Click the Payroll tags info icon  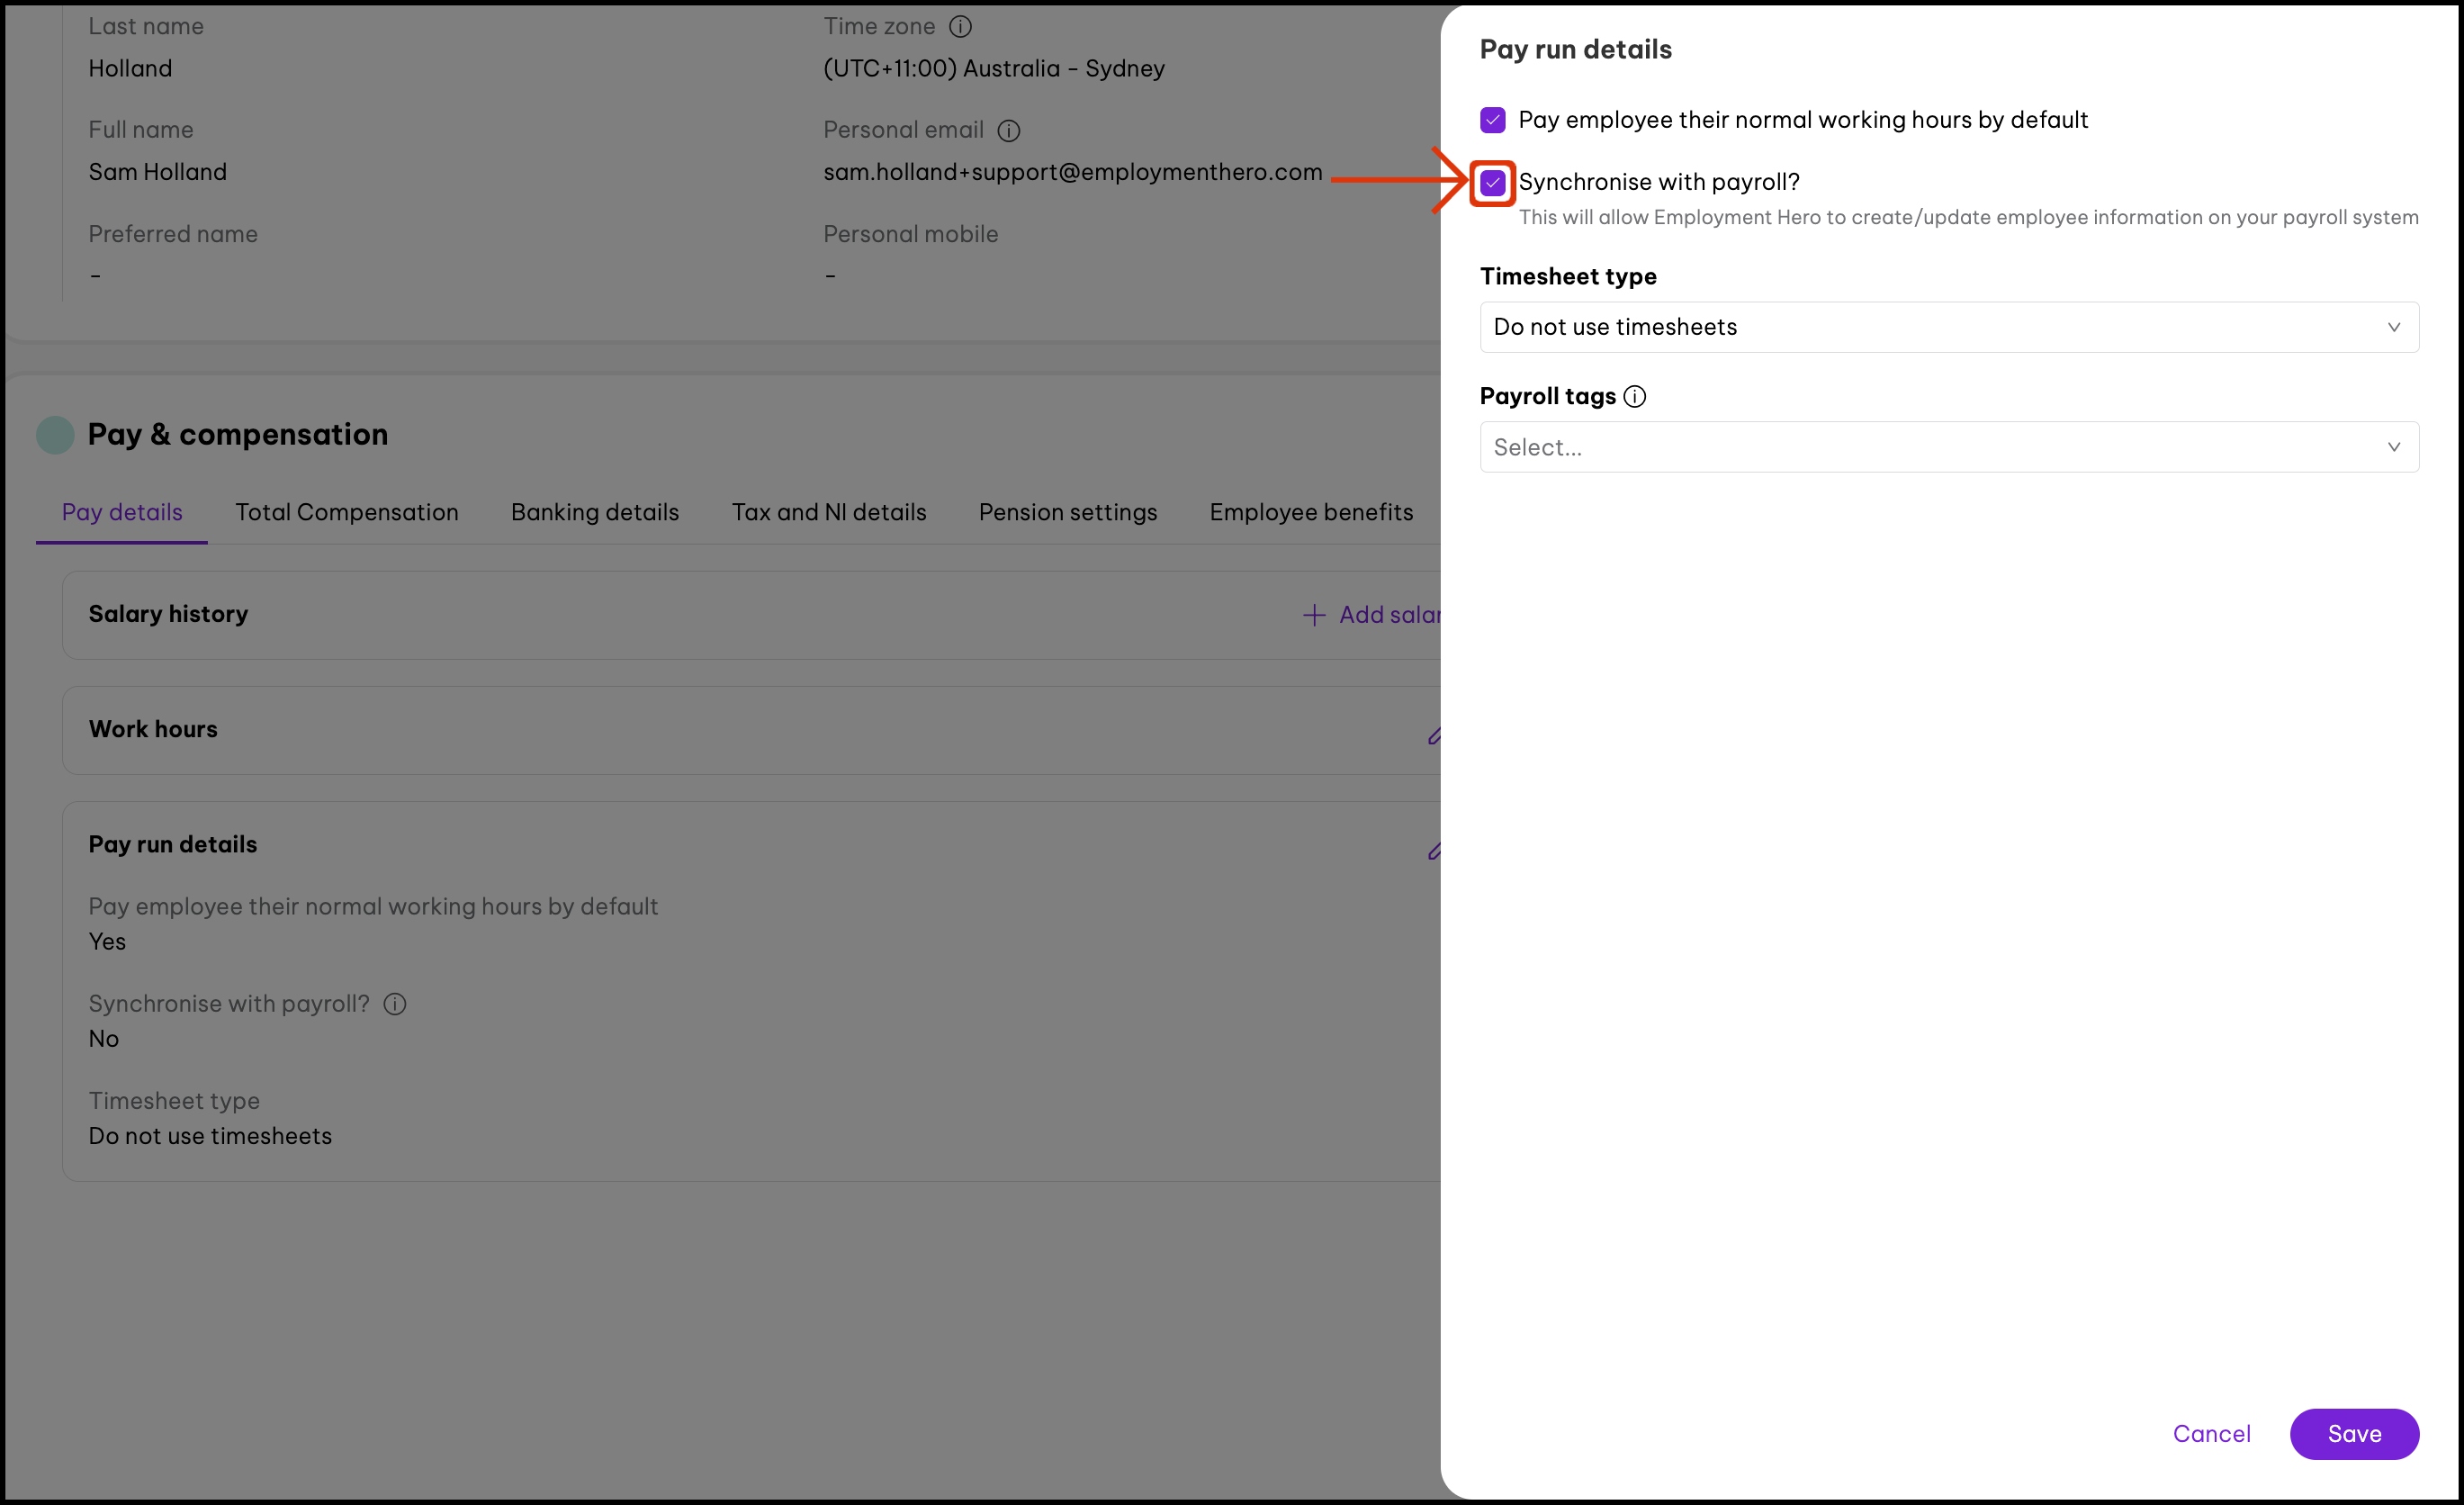1635,397
